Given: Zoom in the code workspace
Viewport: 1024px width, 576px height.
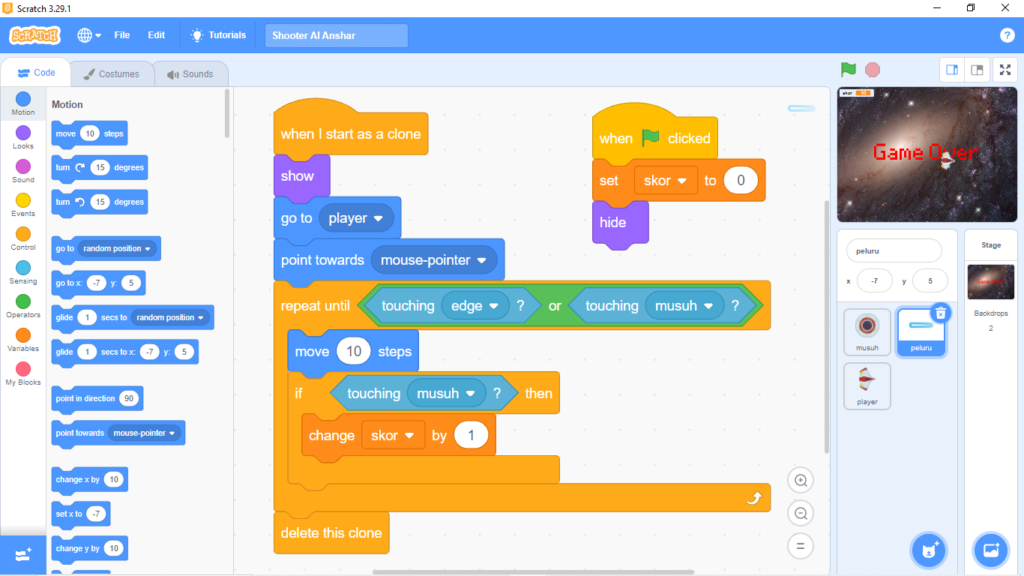Looking at the screenshot, I should click(801, 481).
